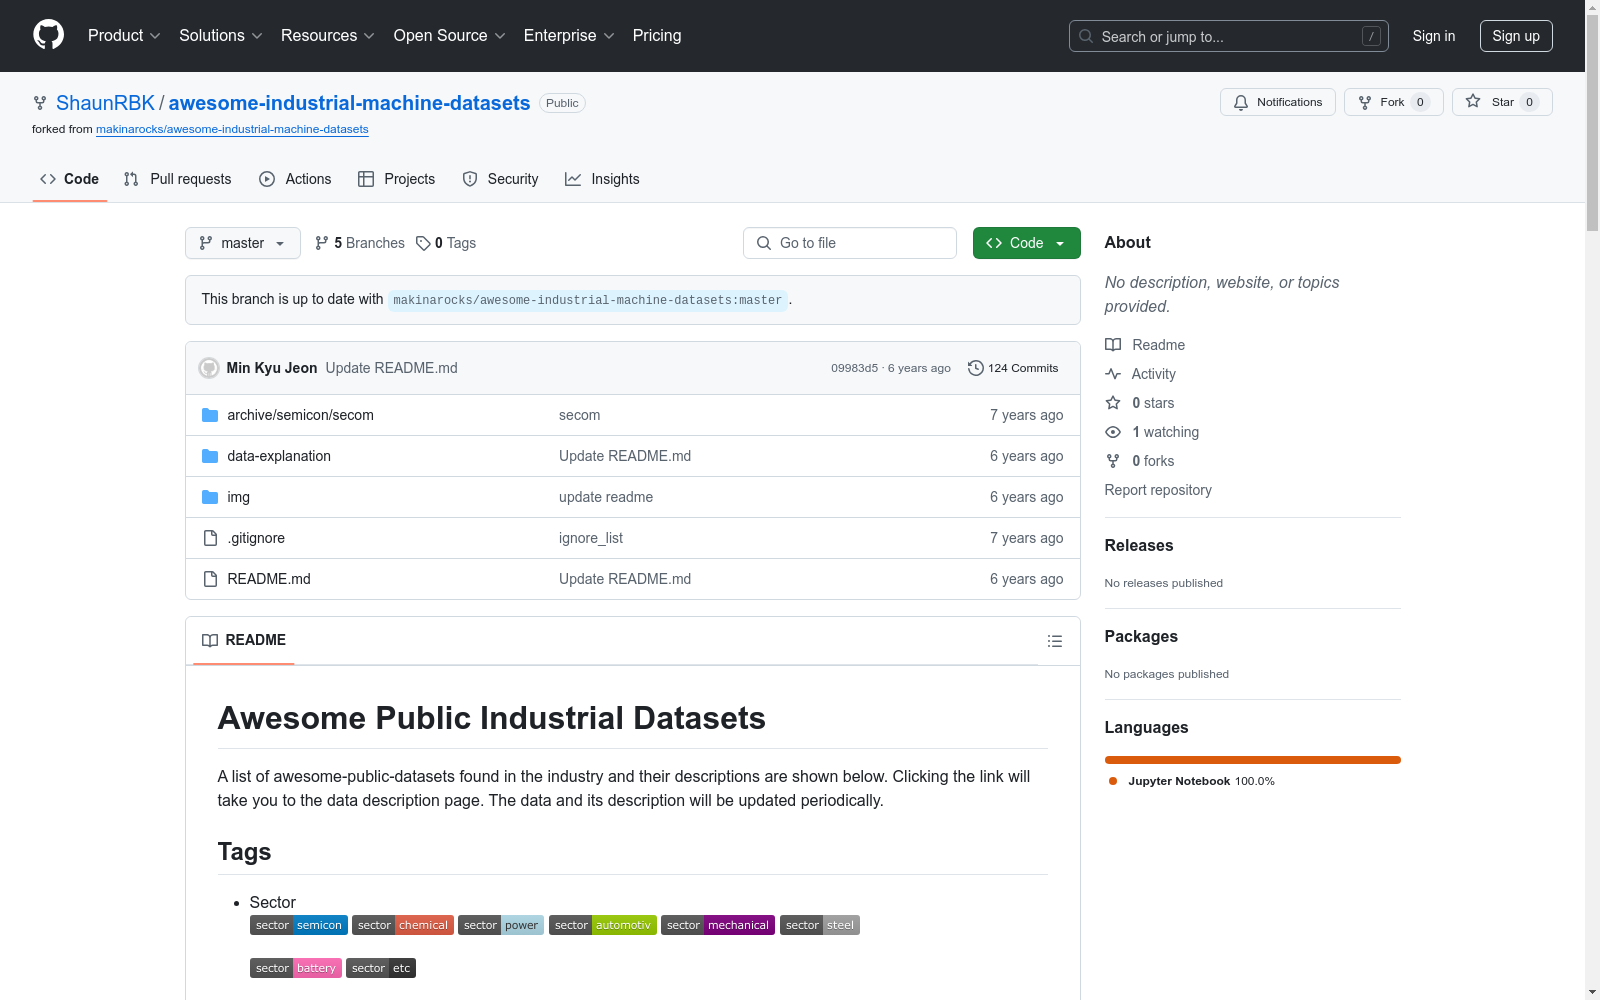The width and height of the screenshot is (1600, 1000).
Task: Open the green Code dropdown button
Action: tap(1027, 243)
